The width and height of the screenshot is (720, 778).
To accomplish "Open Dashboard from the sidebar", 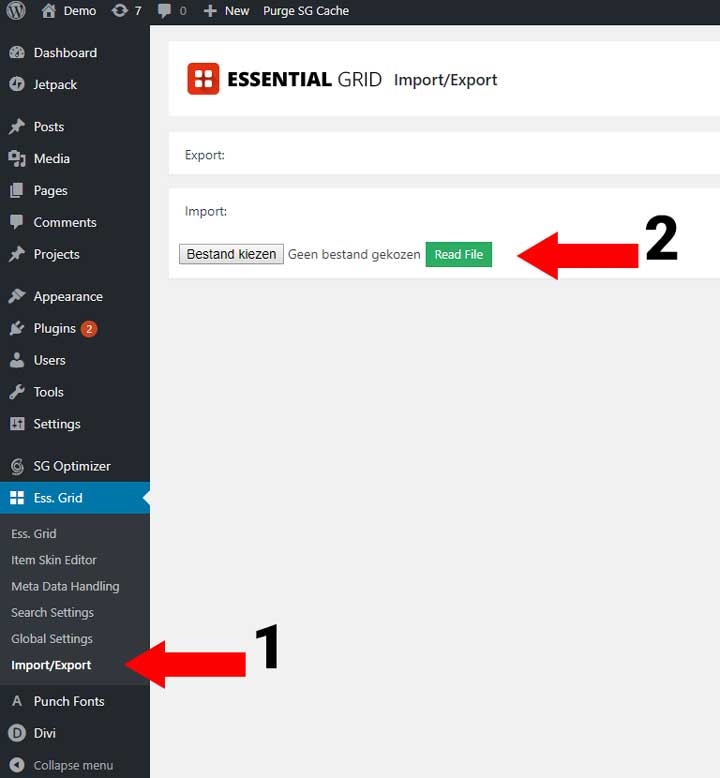I will 65,53.
